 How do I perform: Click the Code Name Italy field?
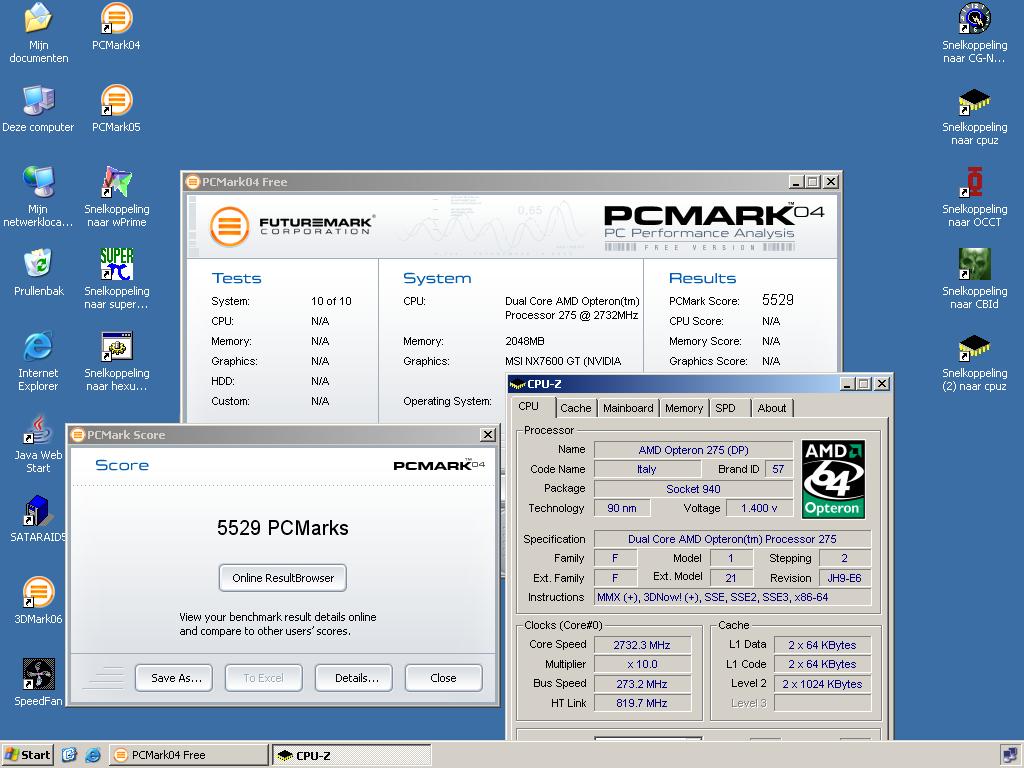[647, 469]
